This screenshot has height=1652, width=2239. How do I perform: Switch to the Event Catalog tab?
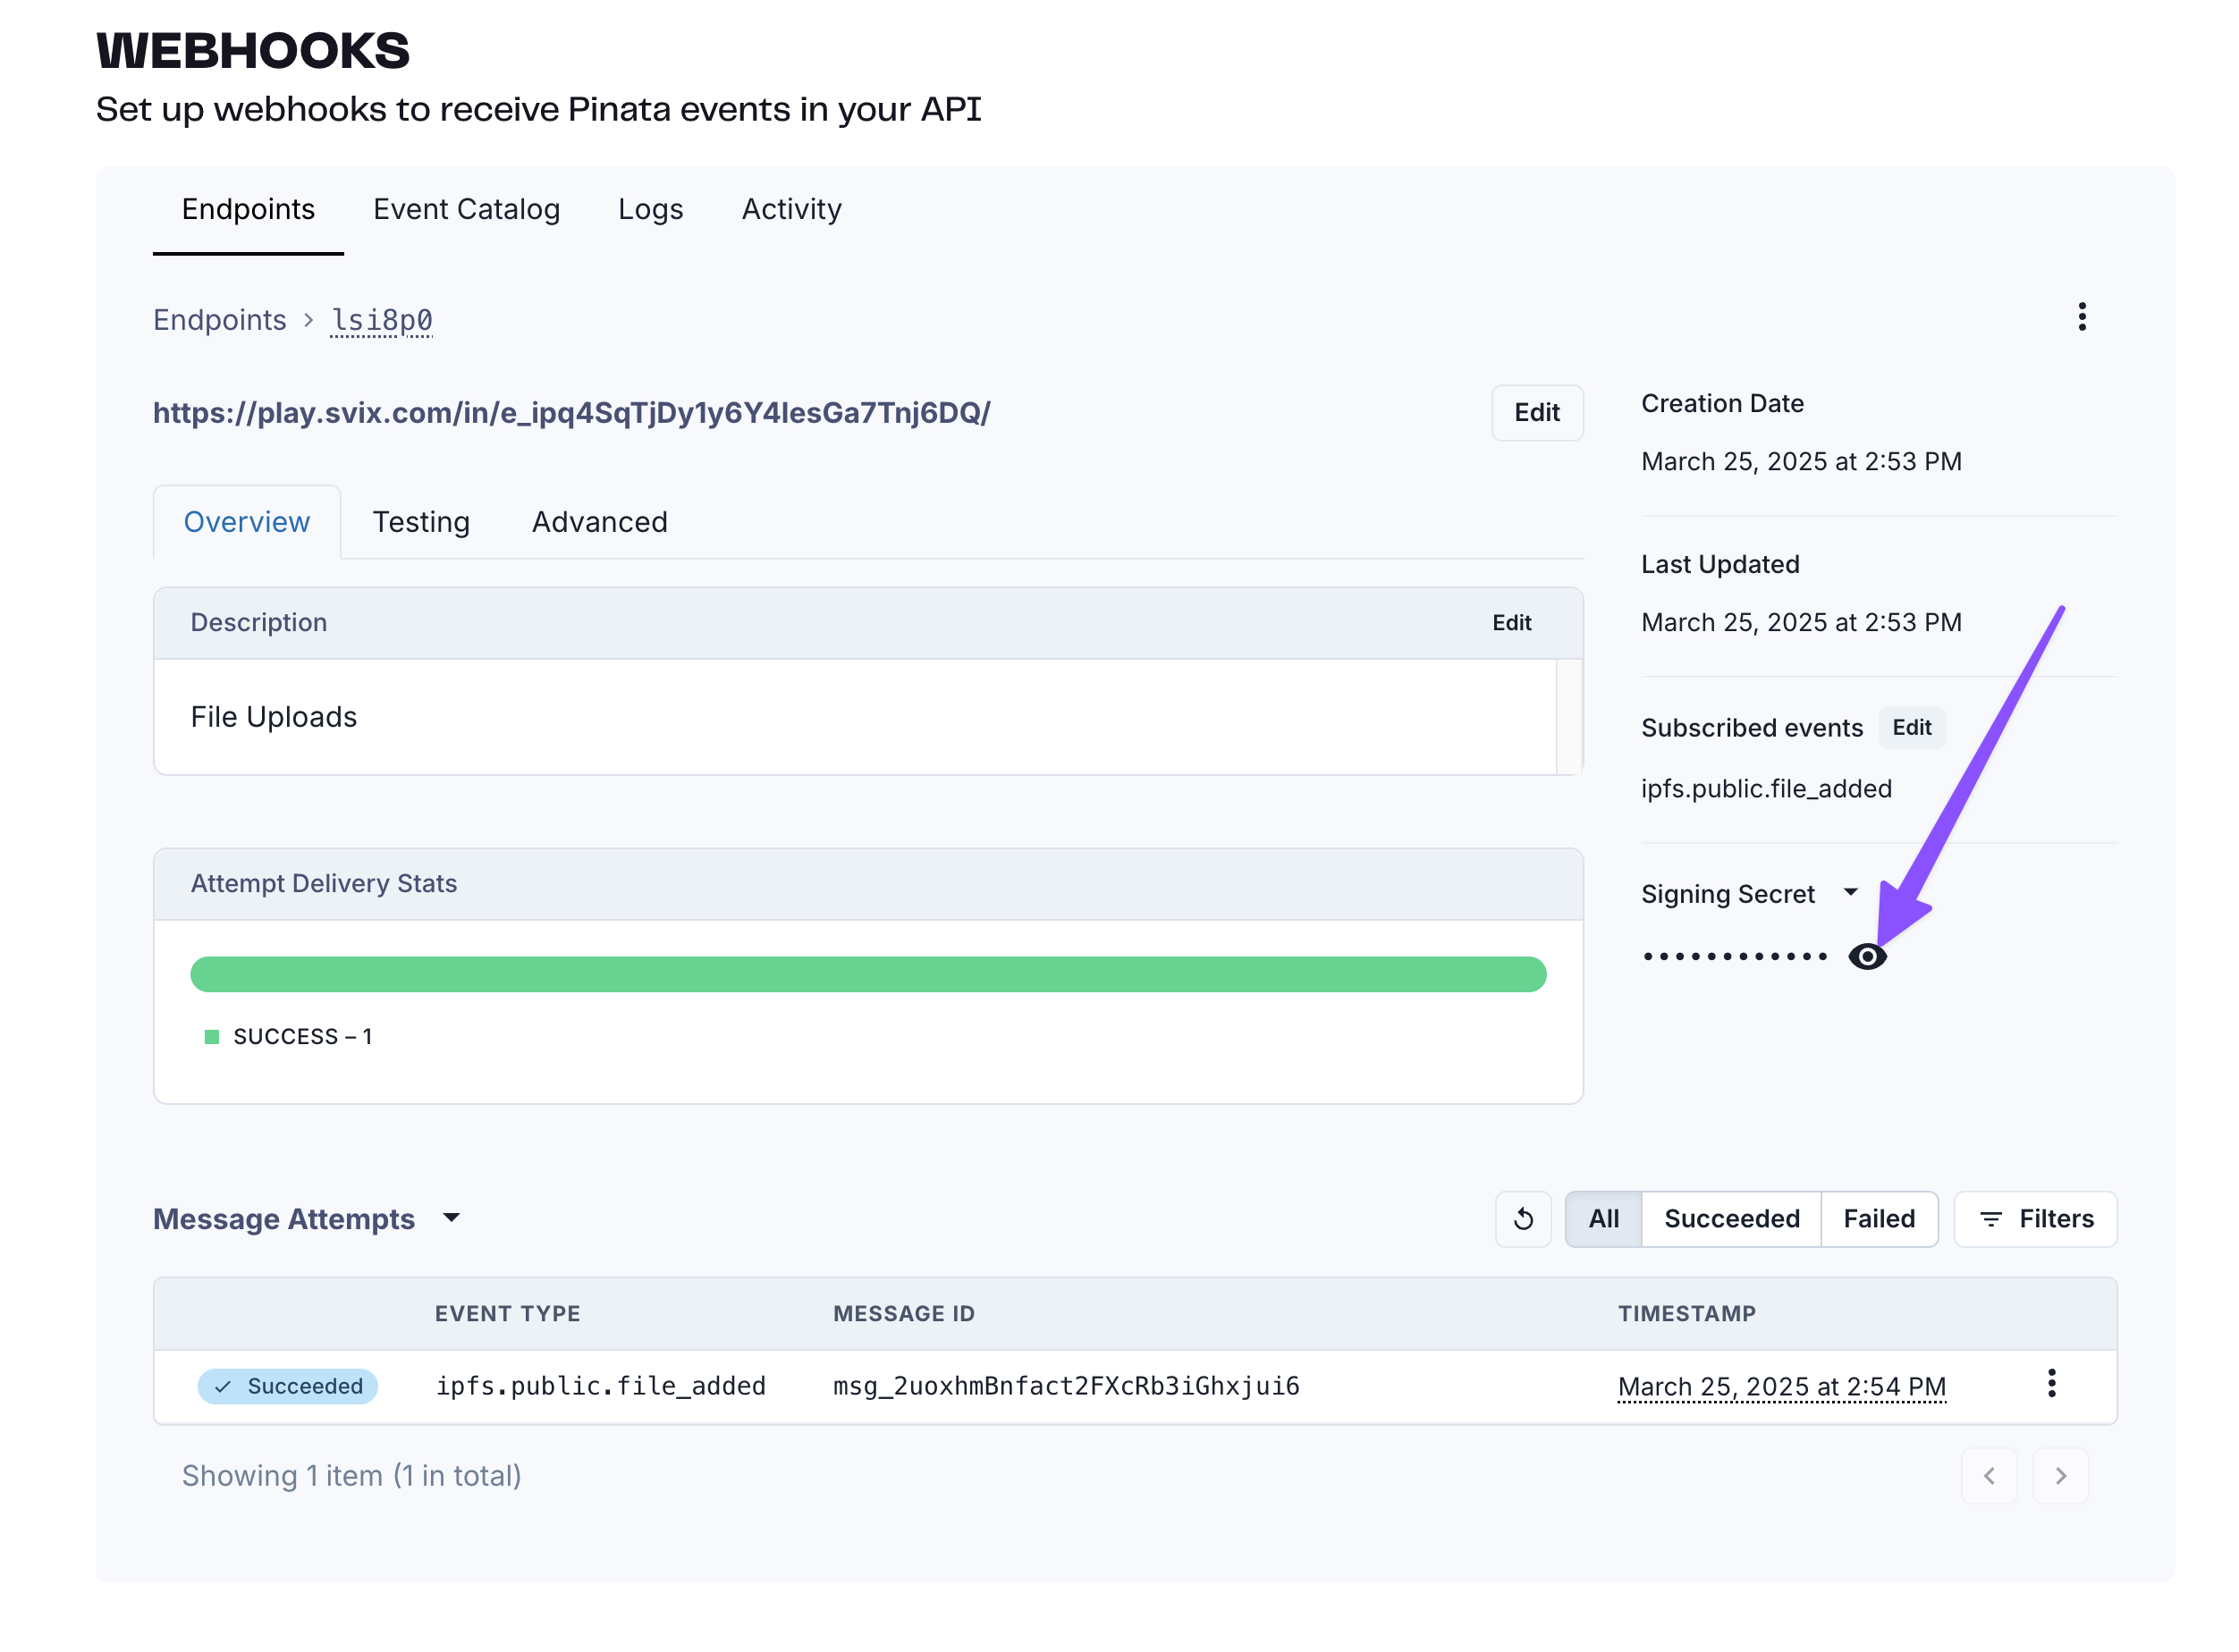pos(466,209)
